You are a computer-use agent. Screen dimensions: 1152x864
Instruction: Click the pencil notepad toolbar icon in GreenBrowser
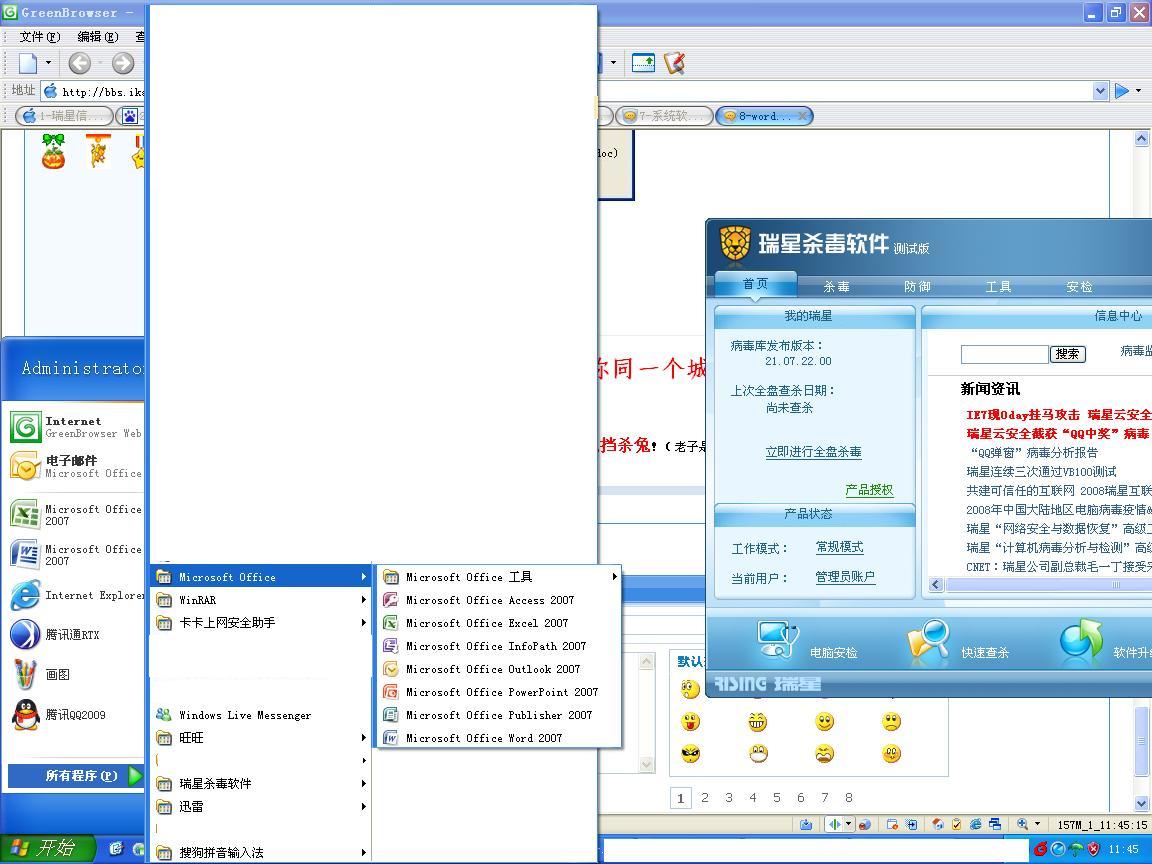tap(674, 63)
